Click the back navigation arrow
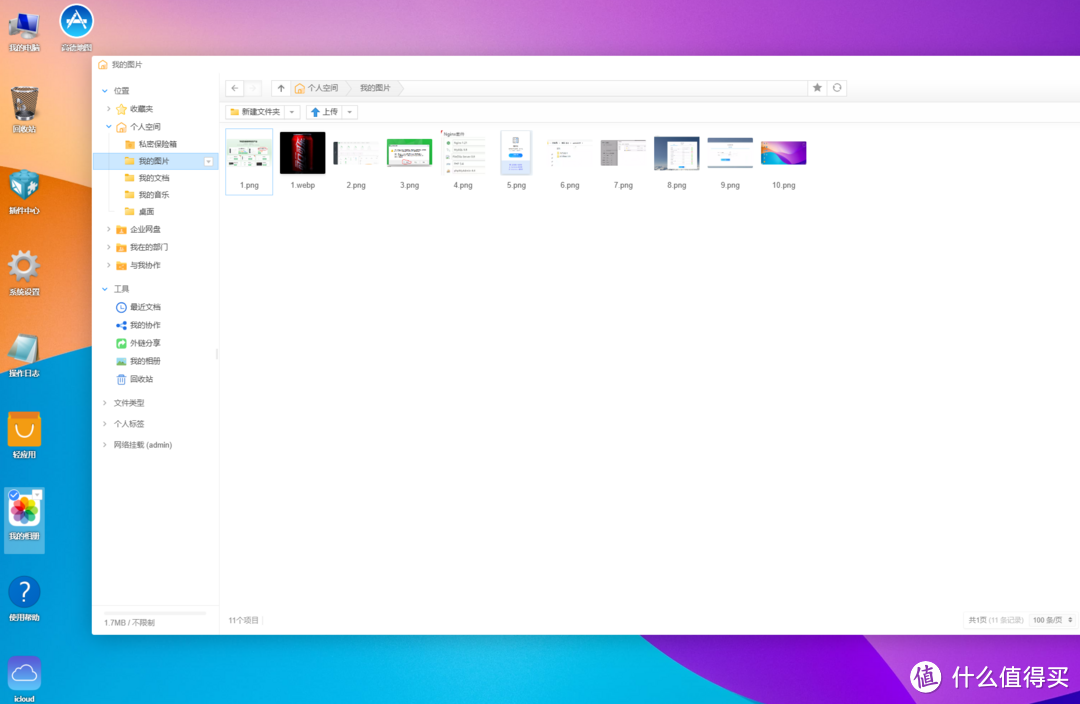Viewport: 1080px width, 704px height. click(x=234, y=88)
